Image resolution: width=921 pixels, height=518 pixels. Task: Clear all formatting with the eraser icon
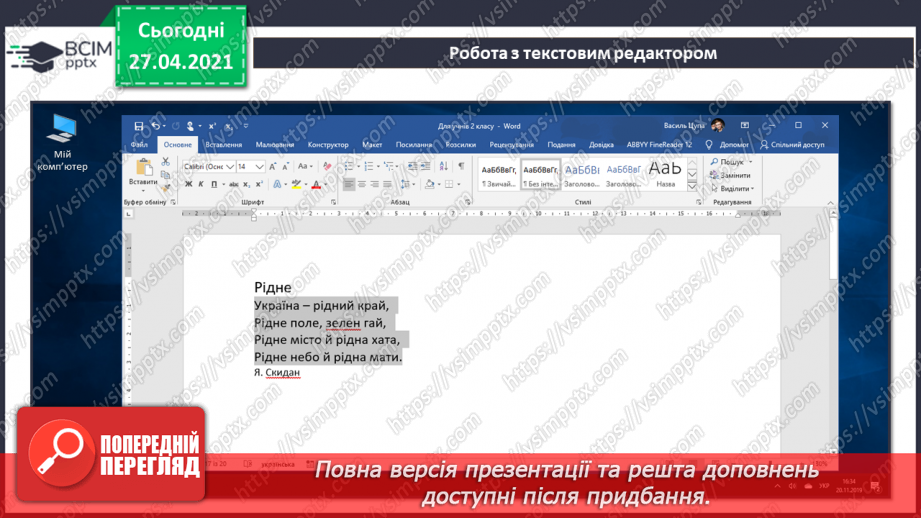pos(327,167)
